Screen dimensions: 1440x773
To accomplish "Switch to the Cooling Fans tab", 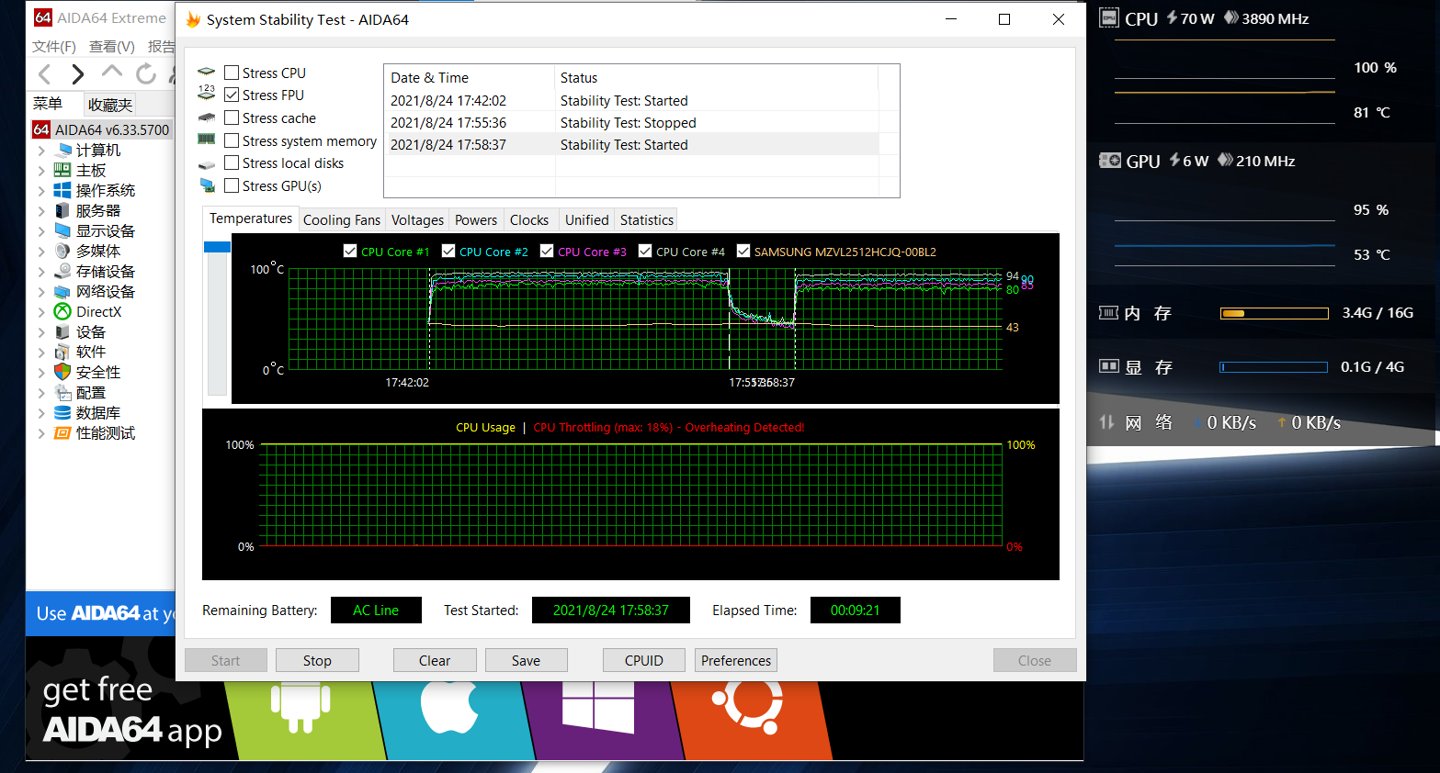I will point(342,220).
